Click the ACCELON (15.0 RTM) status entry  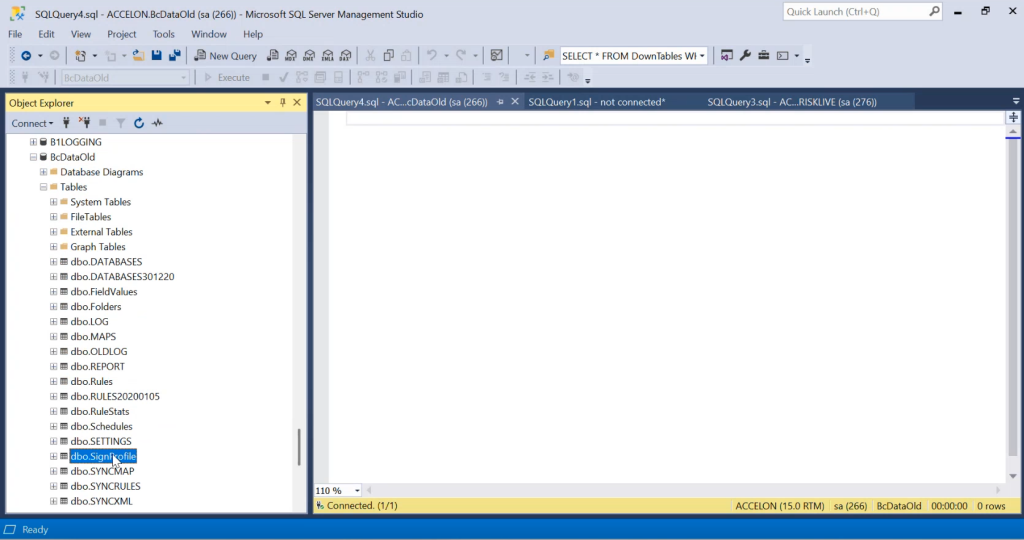[780, 505]
